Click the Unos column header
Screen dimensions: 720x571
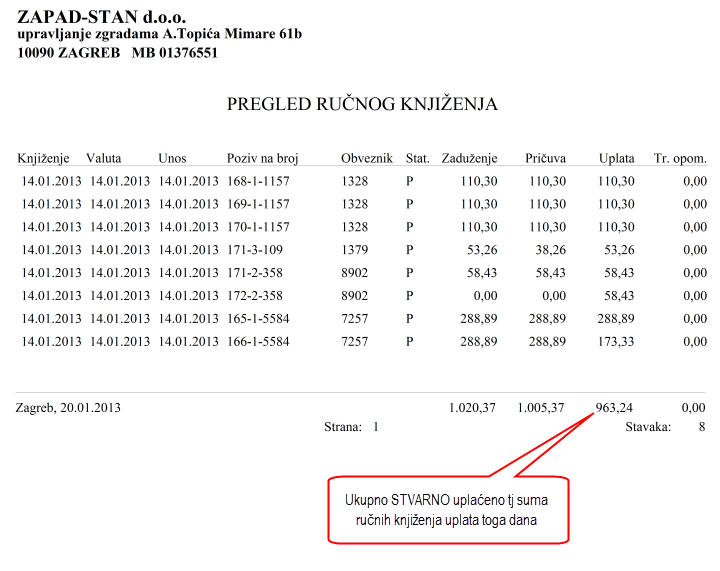172,158
